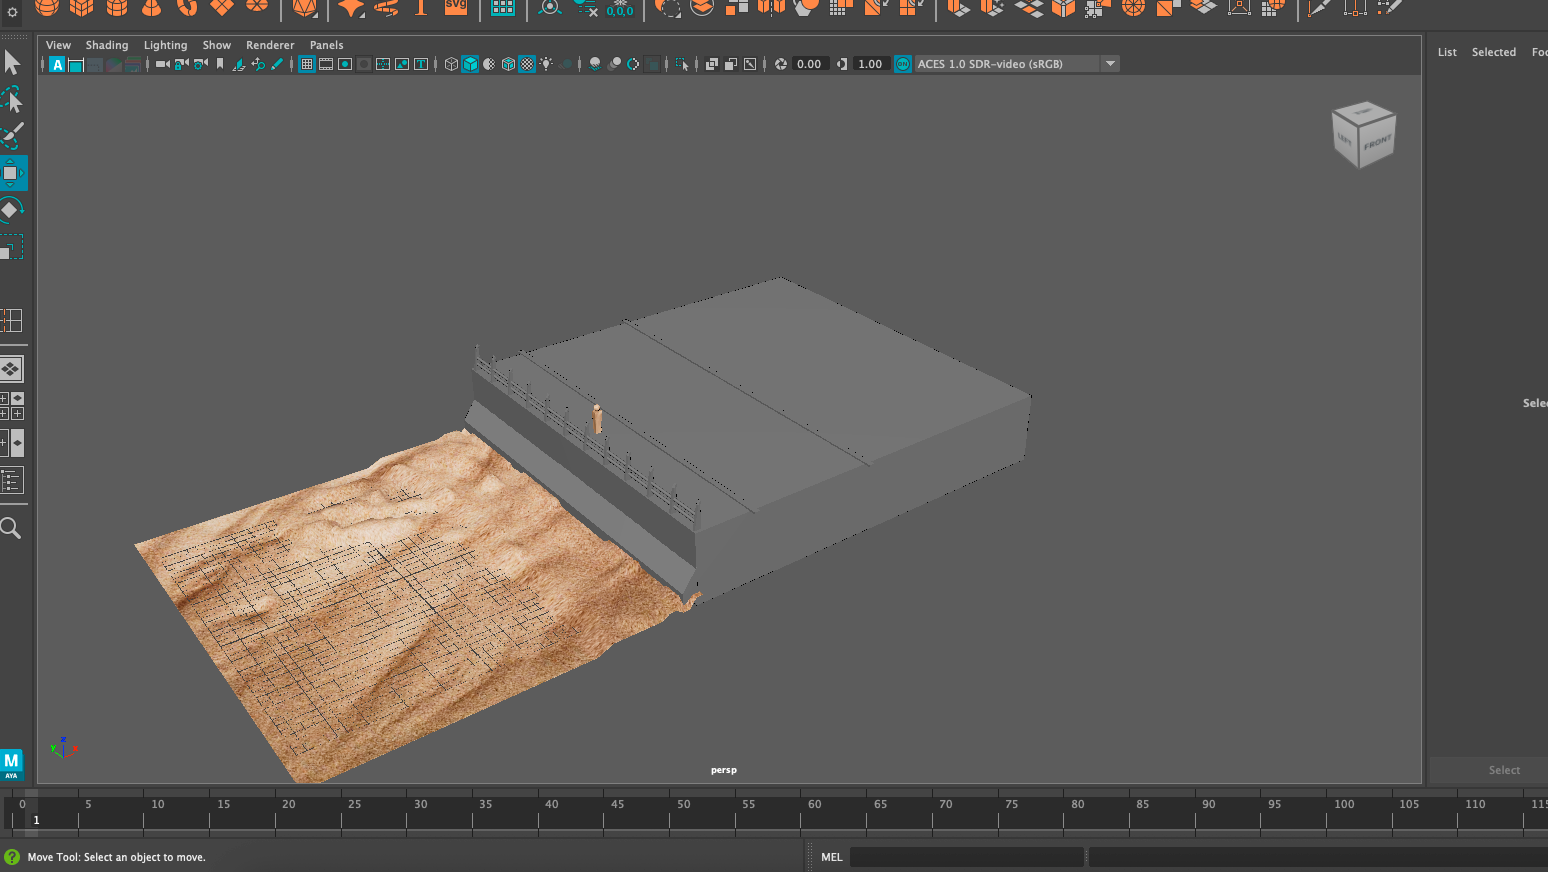Click the gamma value field 1.00

870,64
